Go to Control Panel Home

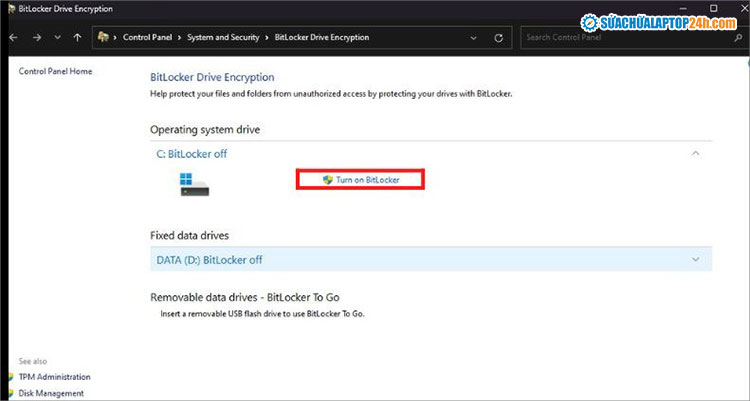pyautogui.click(x=55, y=71)
